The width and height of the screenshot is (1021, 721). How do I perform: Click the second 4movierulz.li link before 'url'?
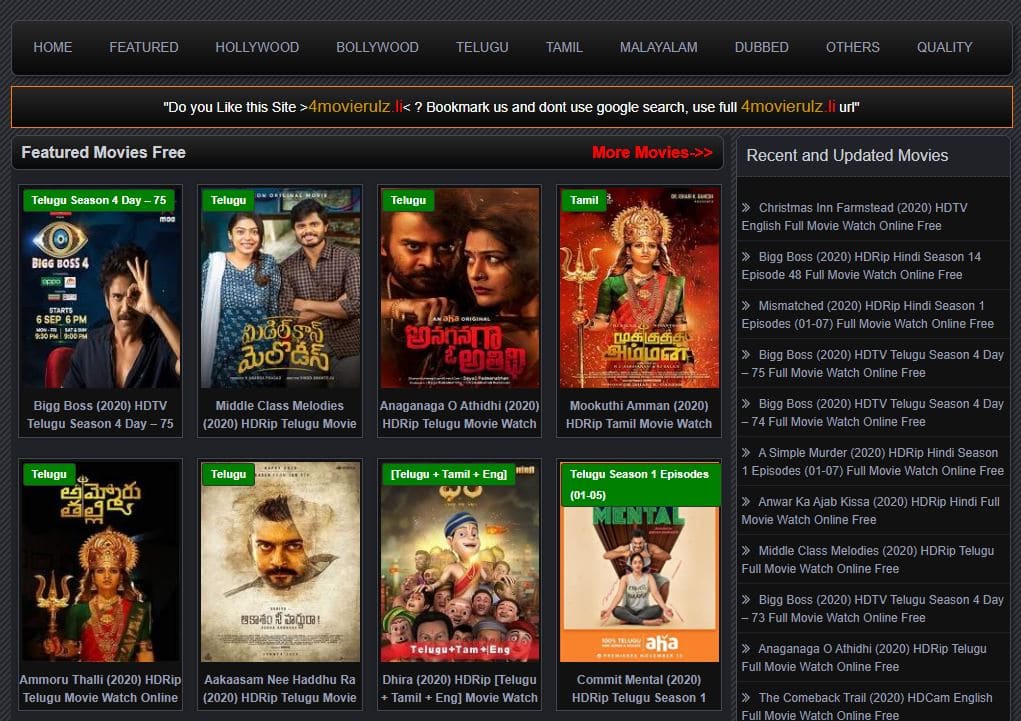click(788, 107)
